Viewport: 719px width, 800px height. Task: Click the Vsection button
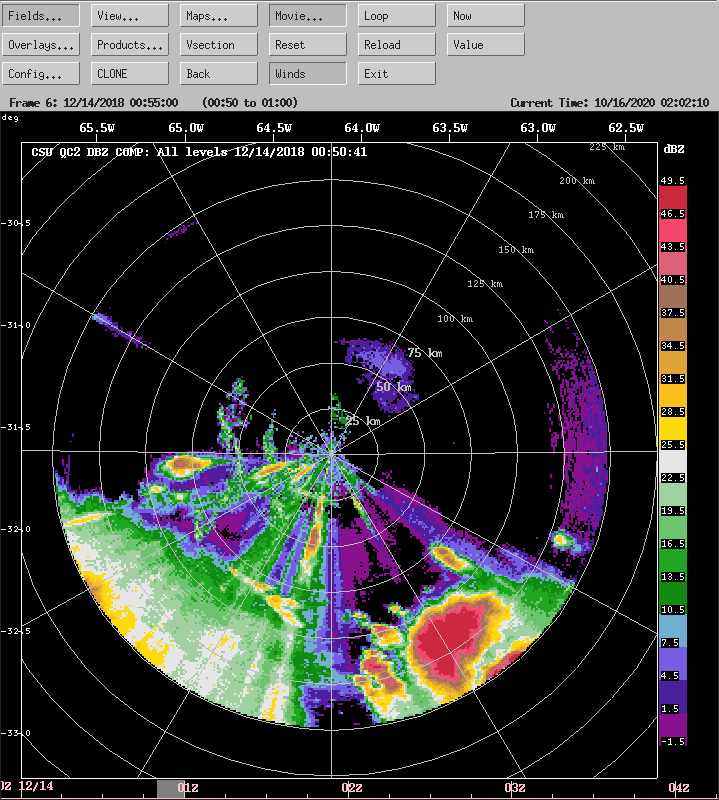[x=219, y=45]
